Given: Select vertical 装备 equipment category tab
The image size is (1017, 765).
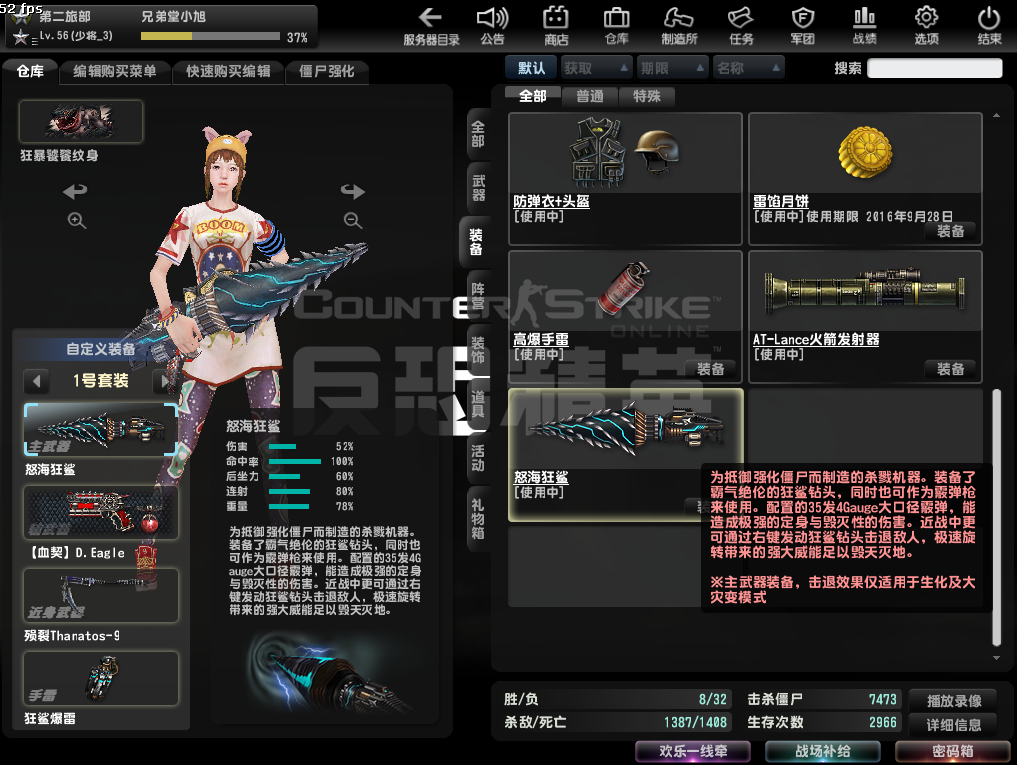Looking at the screenshot, I should click(476, 242).
